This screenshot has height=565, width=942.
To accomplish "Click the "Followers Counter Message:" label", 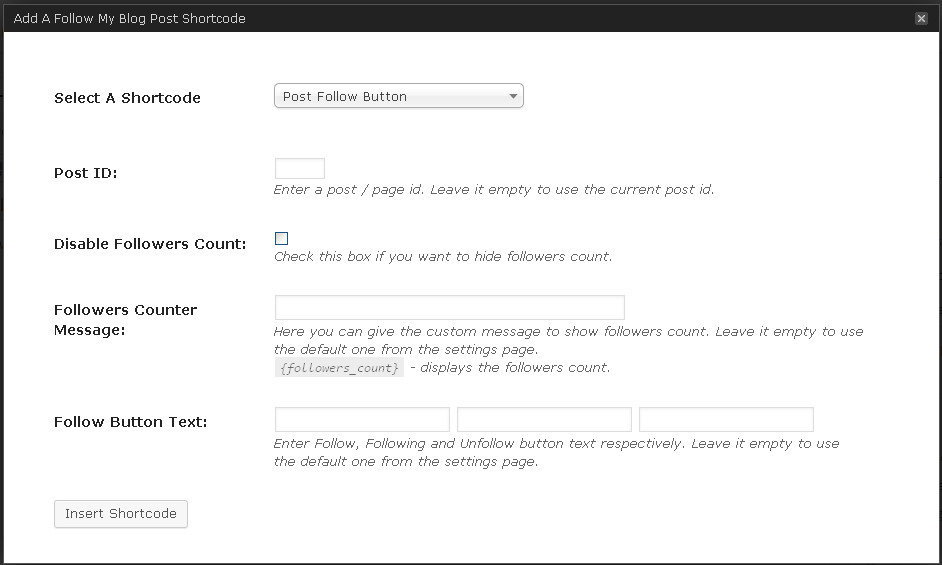I will point(125,319).
